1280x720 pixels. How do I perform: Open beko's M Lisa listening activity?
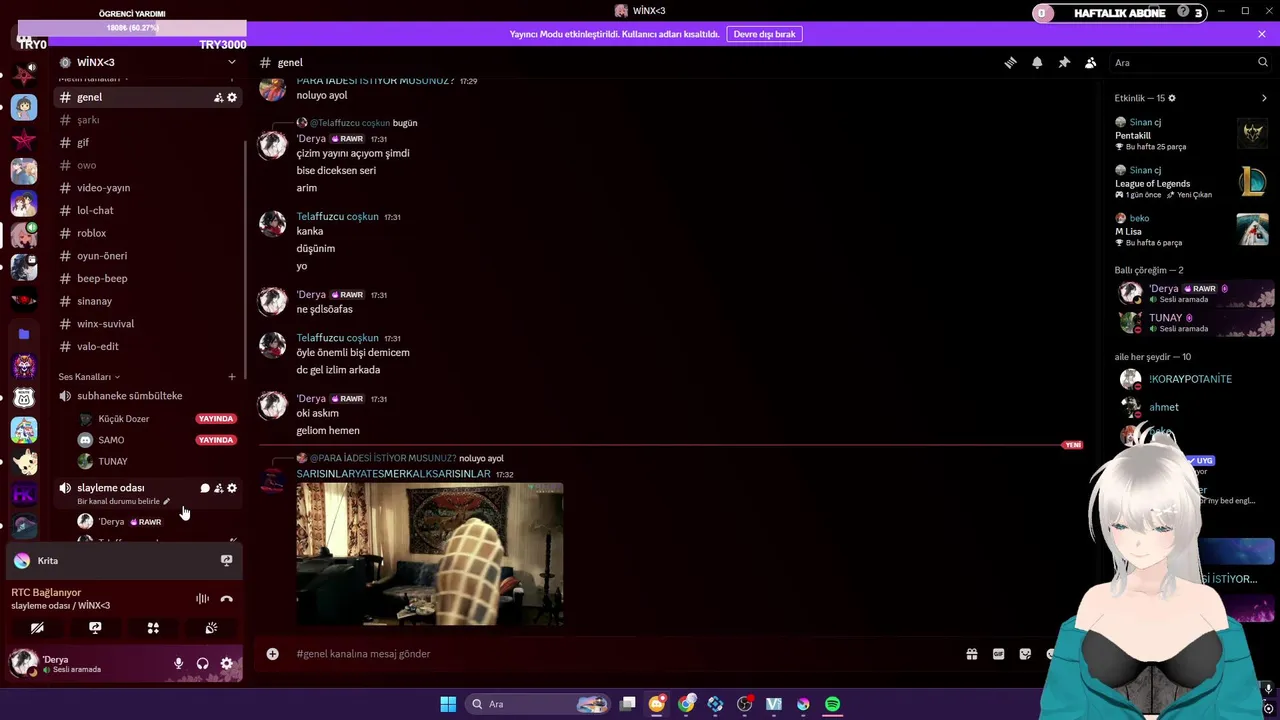[x=1191, y=230]
